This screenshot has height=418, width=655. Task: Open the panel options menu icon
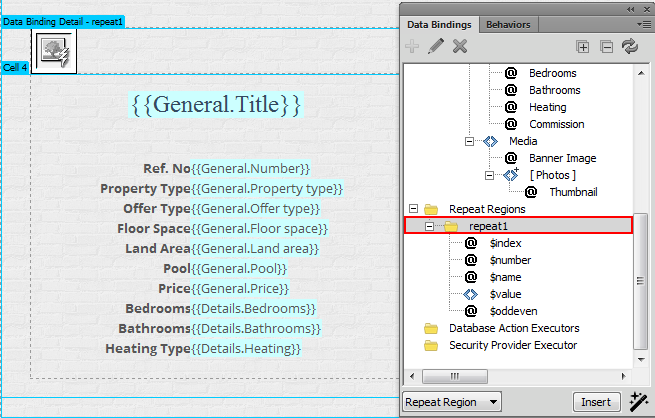click(x=644, y=25)
